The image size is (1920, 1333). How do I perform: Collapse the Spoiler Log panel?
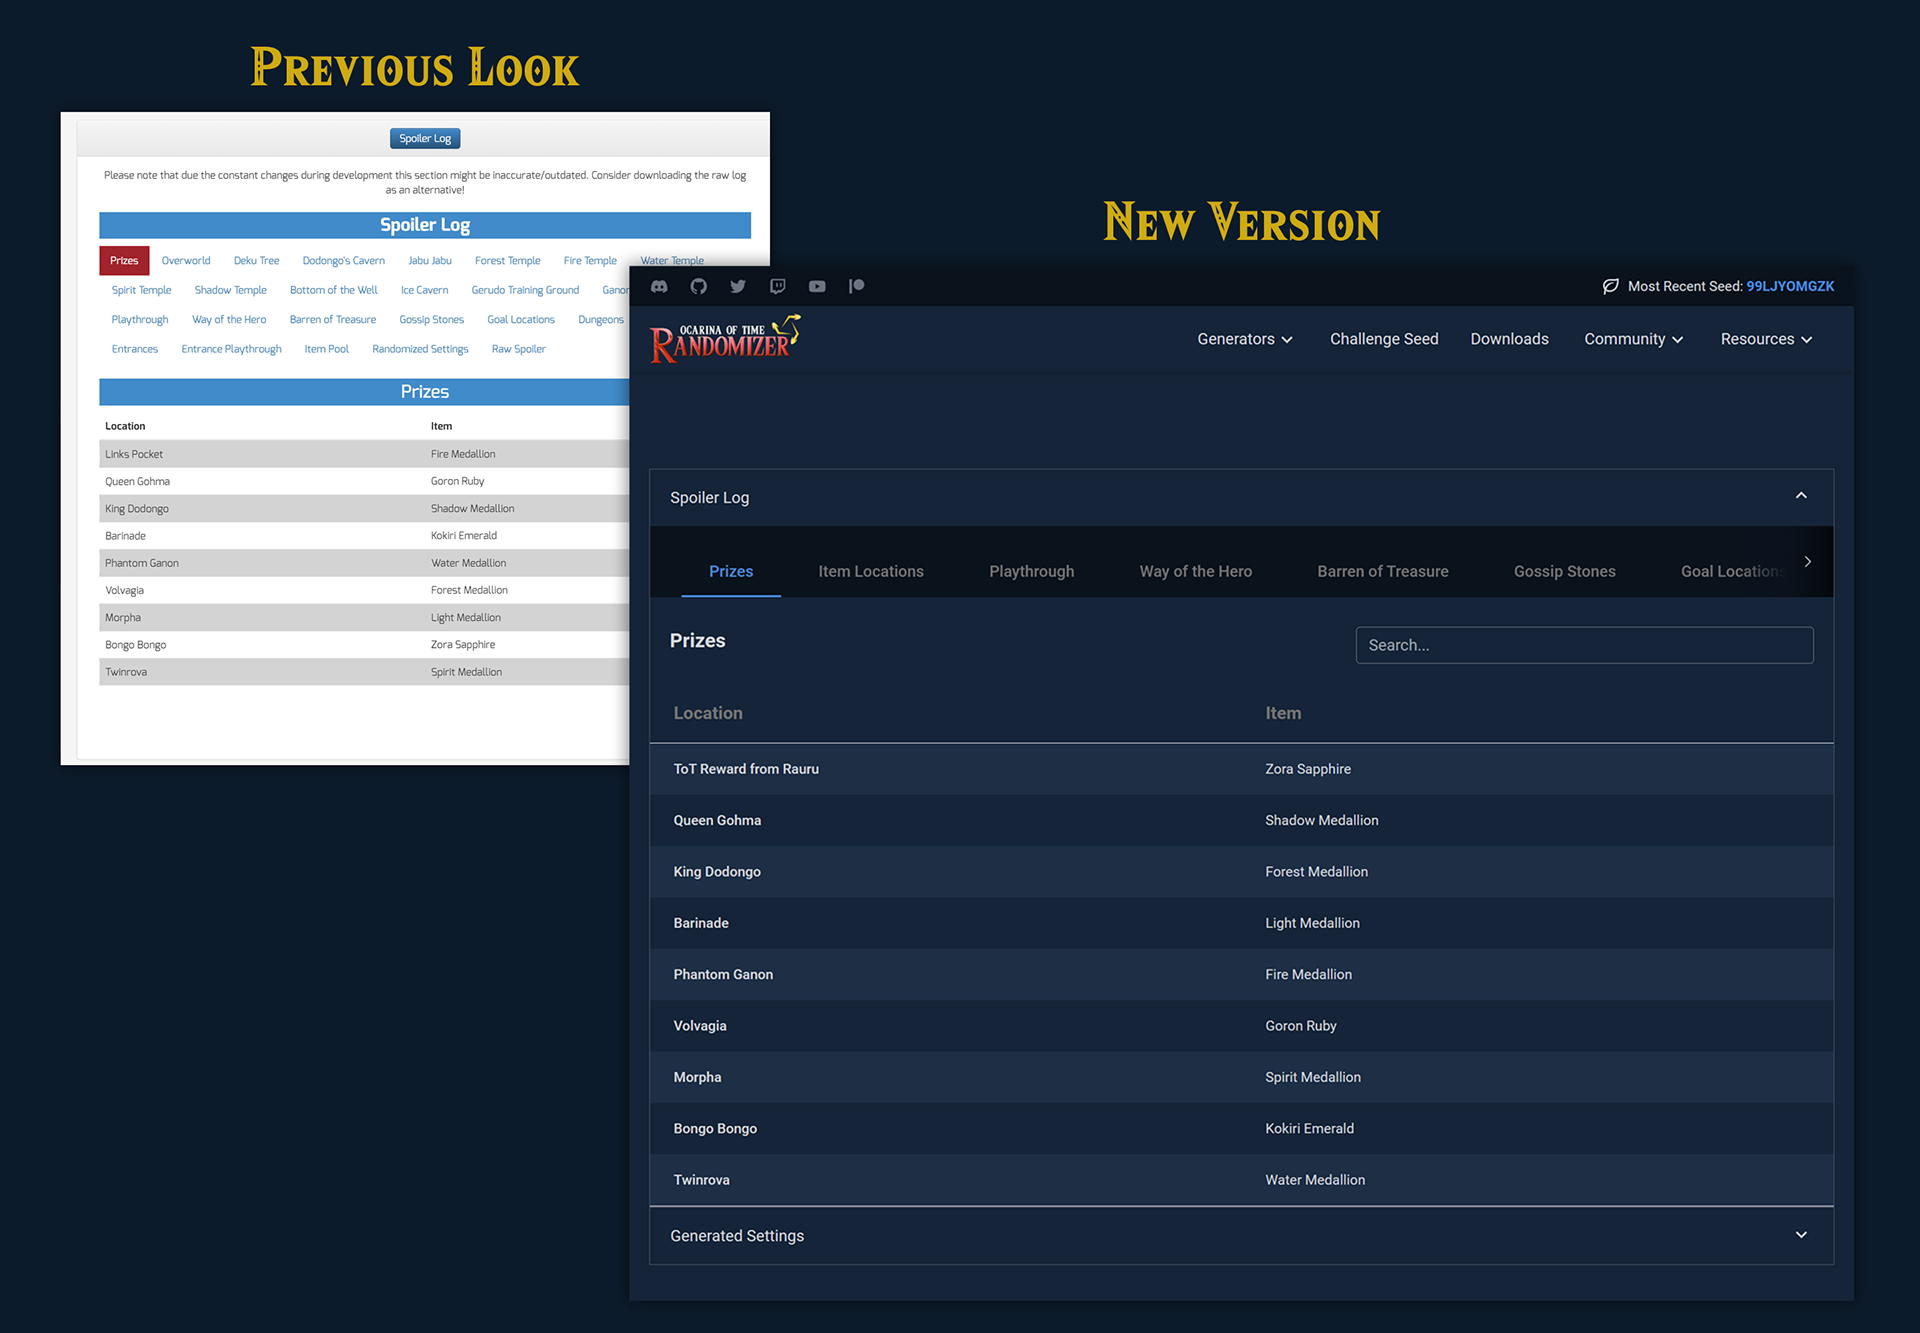pos(1800,496)
